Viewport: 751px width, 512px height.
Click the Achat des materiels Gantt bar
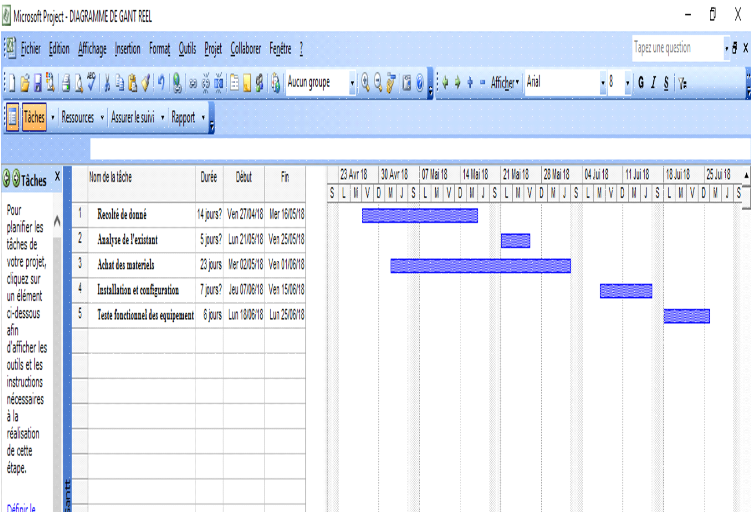click(x=480, y=265)
